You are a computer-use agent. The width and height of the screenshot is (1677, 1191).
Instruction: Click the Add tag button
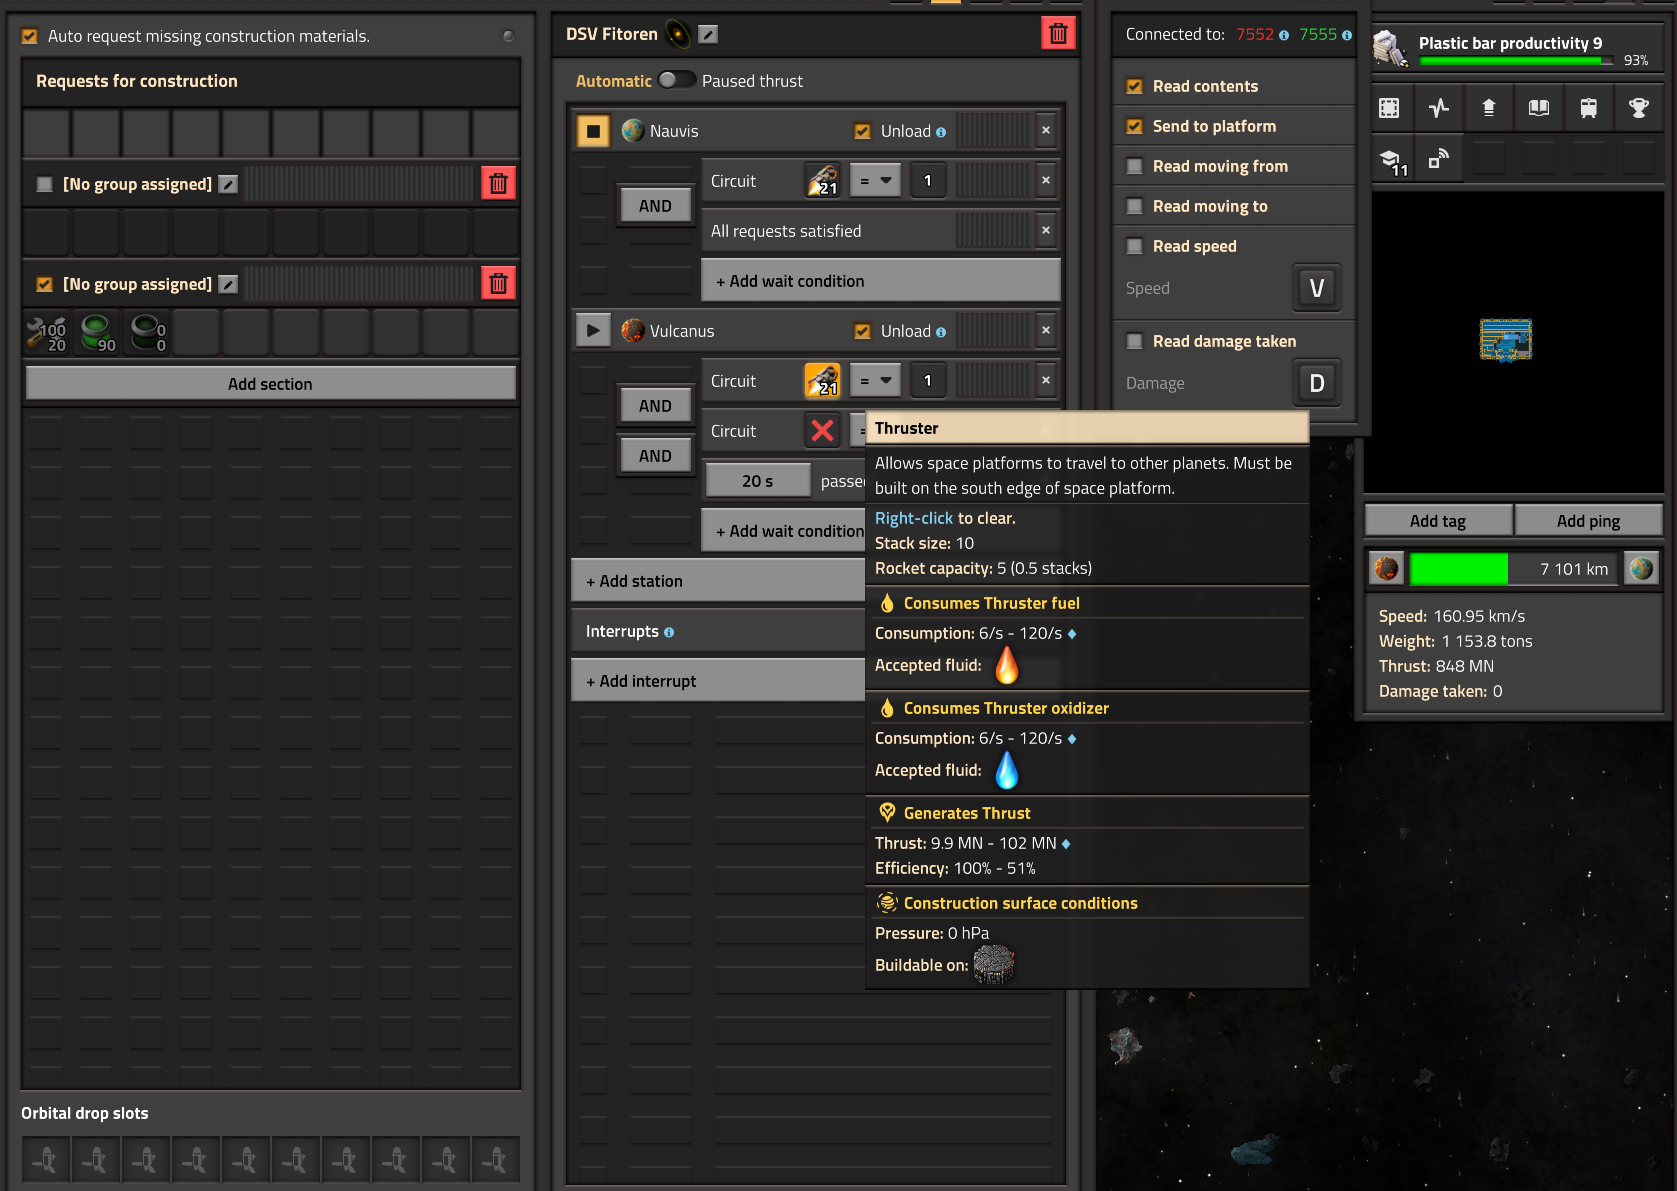pyautogui.click(x=1438, y=521)
